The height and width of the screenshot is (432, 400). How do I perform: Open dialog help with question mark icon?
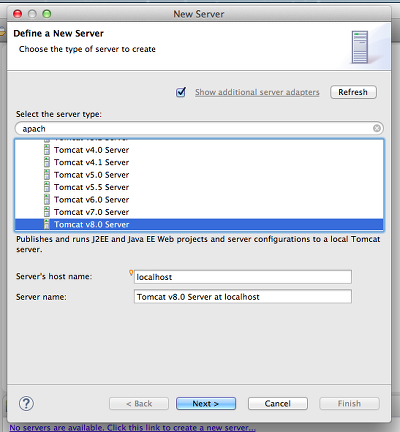click(26, 403)
